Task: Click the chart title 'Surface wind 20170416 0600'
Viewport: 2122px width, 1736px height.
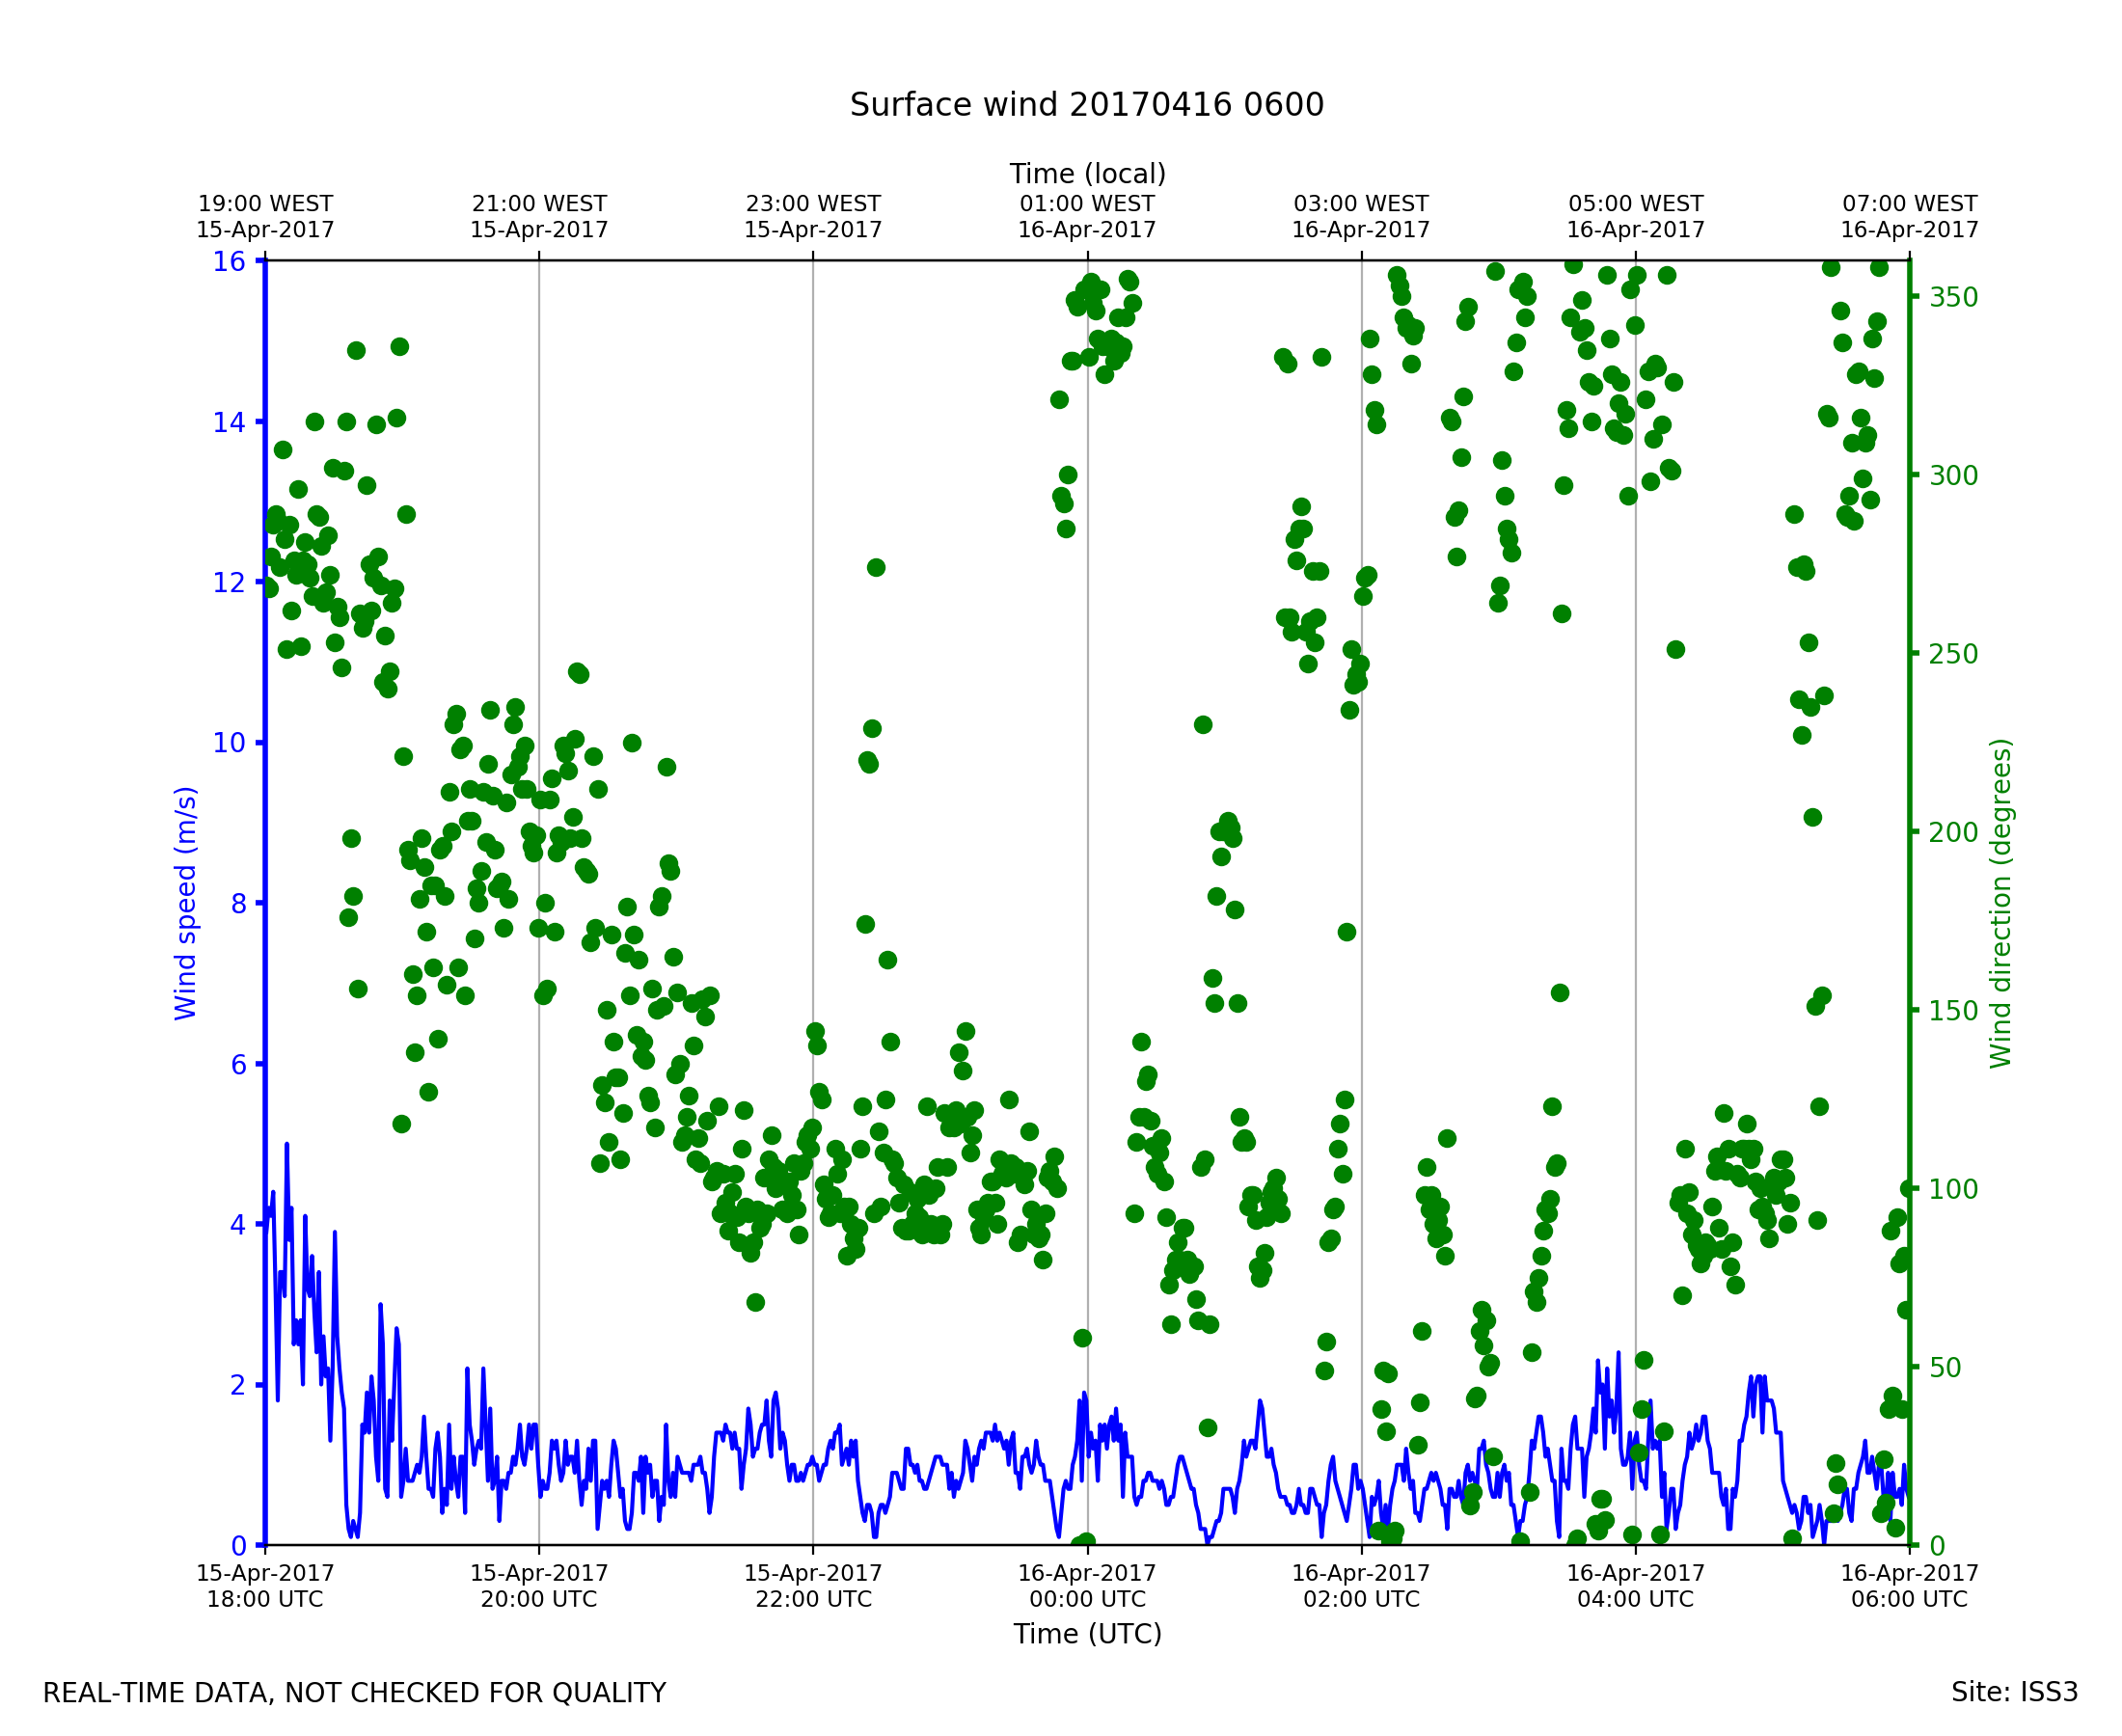Action: (1087, 105)
